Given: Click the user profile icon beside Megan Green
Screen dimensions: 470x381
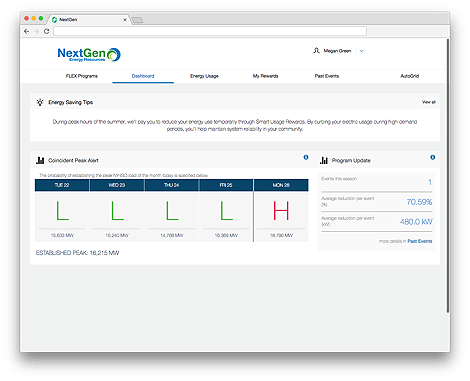Looking at the screenshot, I should click(316, 51).
